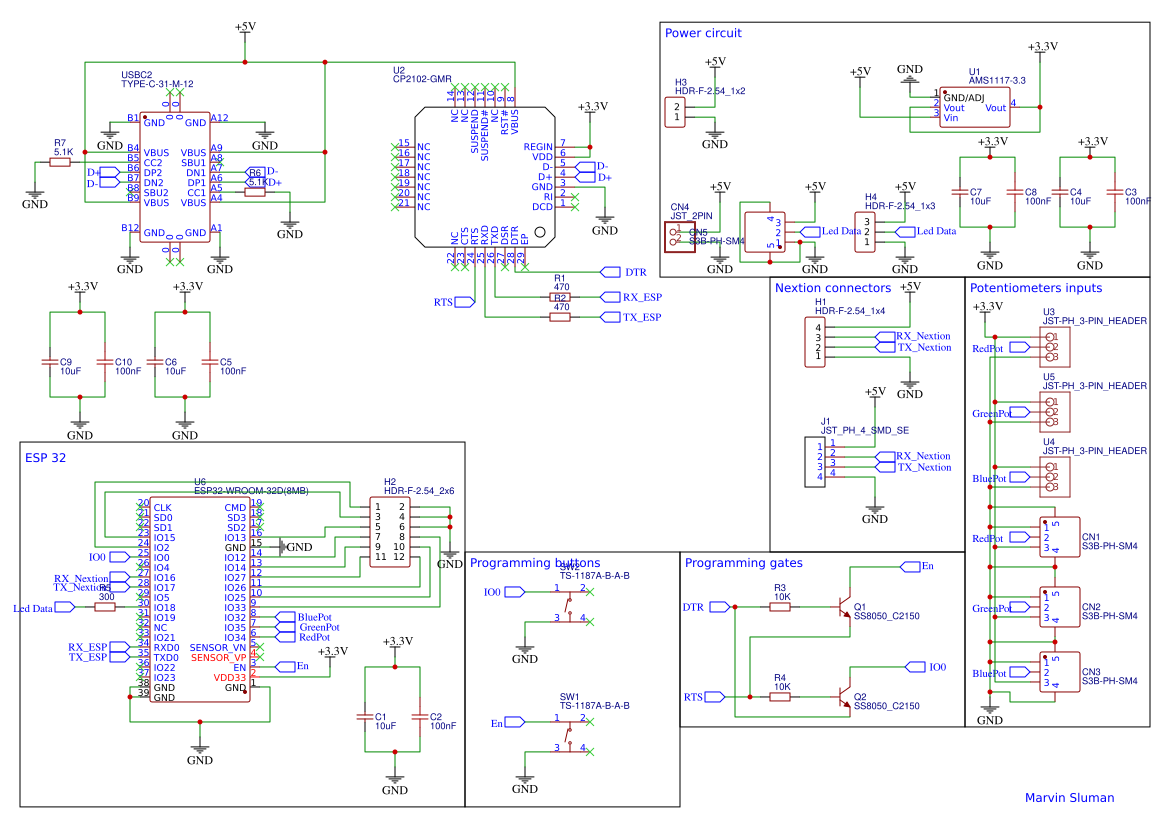Viewport: 1169px width, 827px height.
Task: Pick the H3 1x2 header symbol
Action: (675, 112)
